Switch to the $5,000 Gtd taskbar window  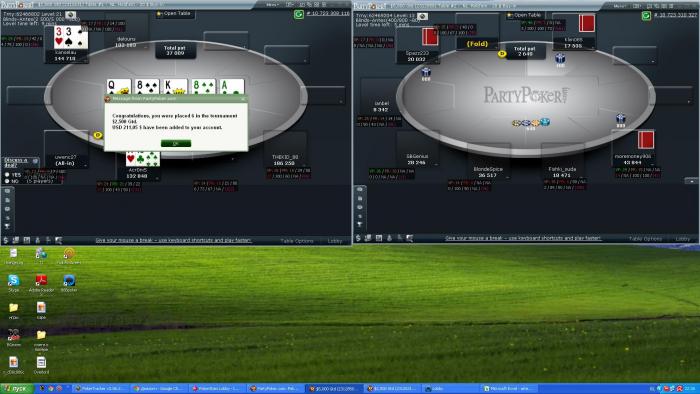click(x=333, y=389)
